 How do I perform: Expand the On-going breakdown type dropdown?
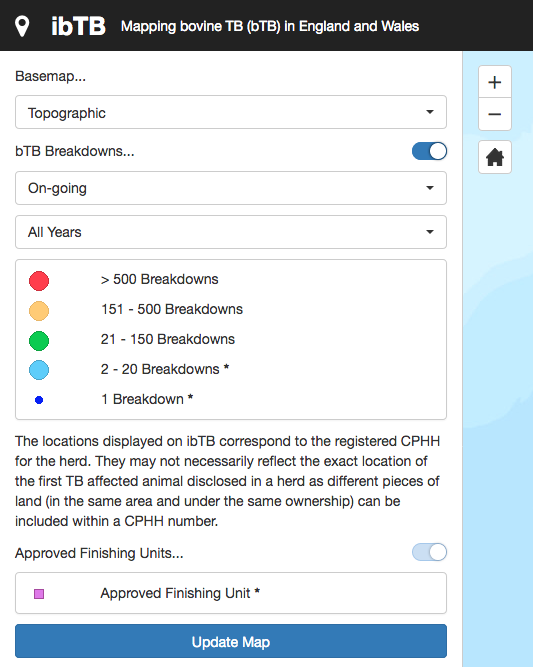point(231,188)
